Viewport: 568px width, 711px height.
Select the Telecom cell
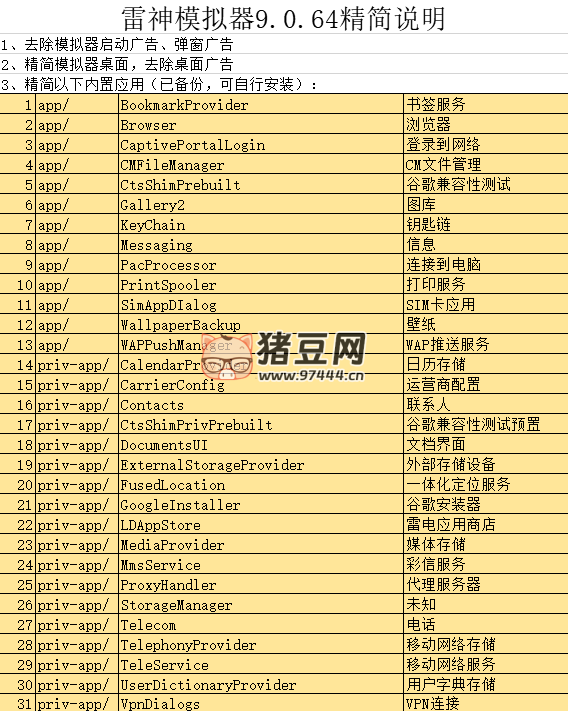click(x=261, y=624)
